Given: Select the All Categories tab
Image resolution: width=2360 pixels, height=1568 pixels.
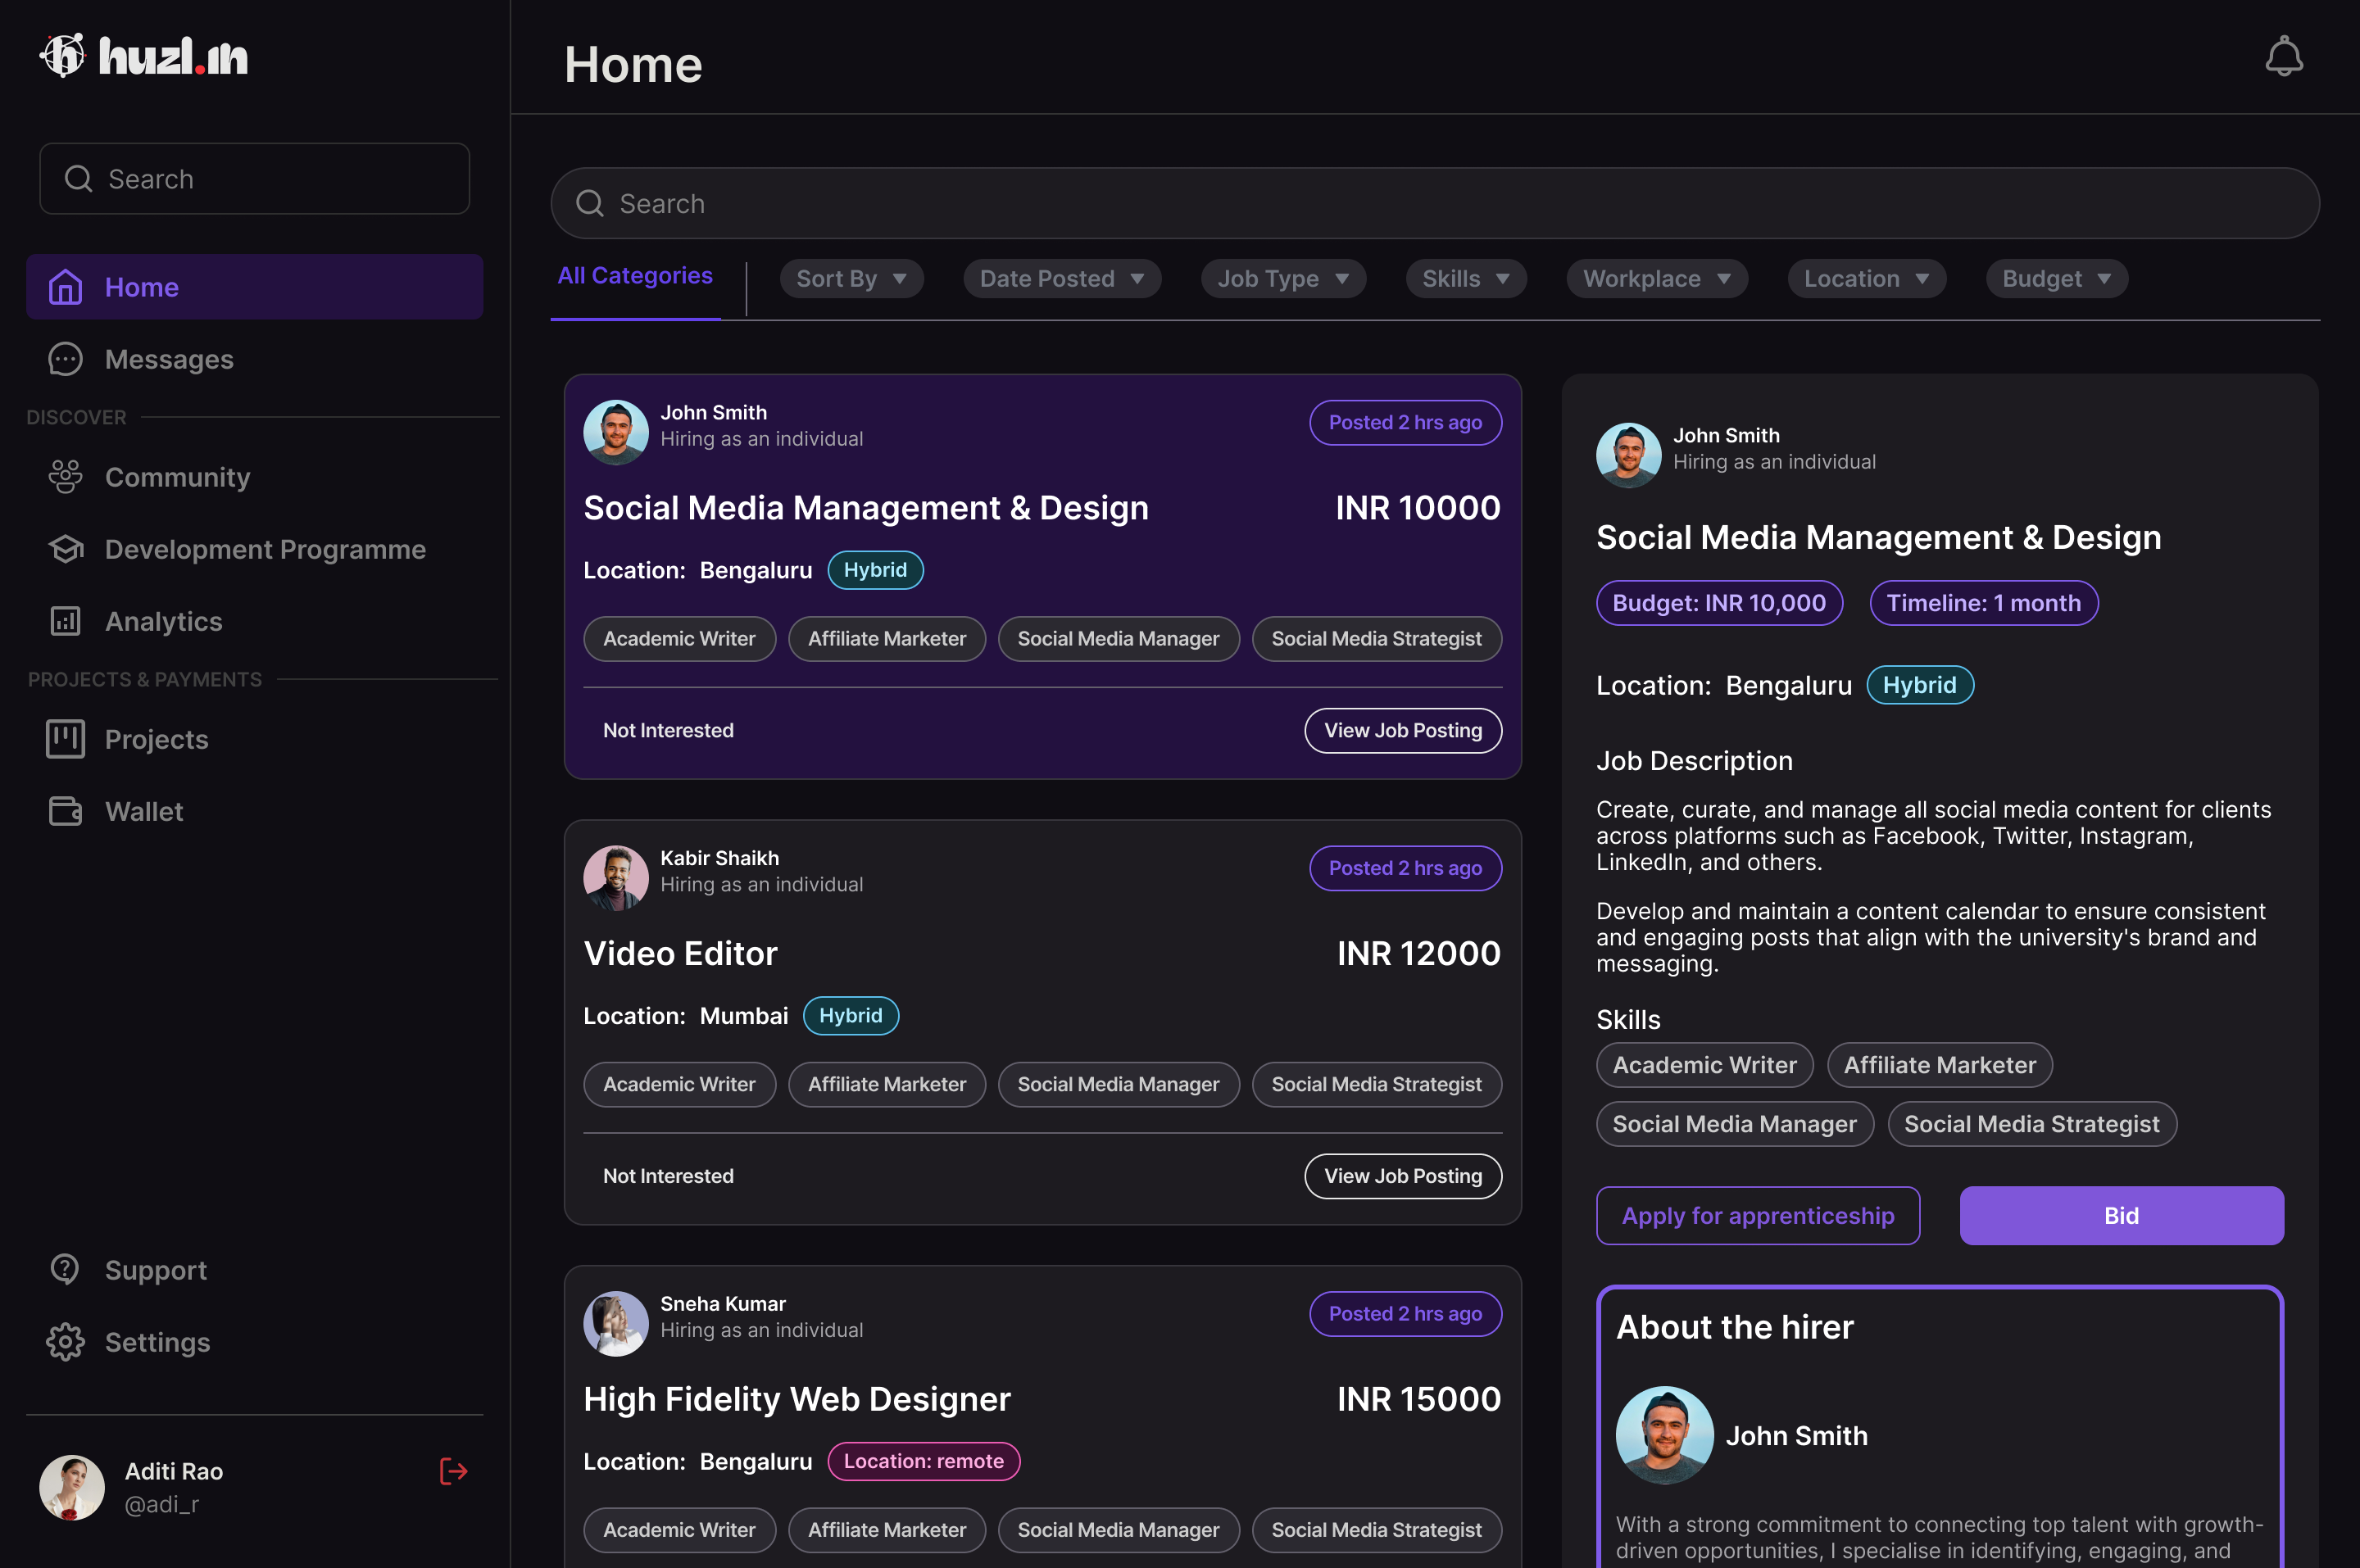Looking at the screenshot, I should point(635,276).
